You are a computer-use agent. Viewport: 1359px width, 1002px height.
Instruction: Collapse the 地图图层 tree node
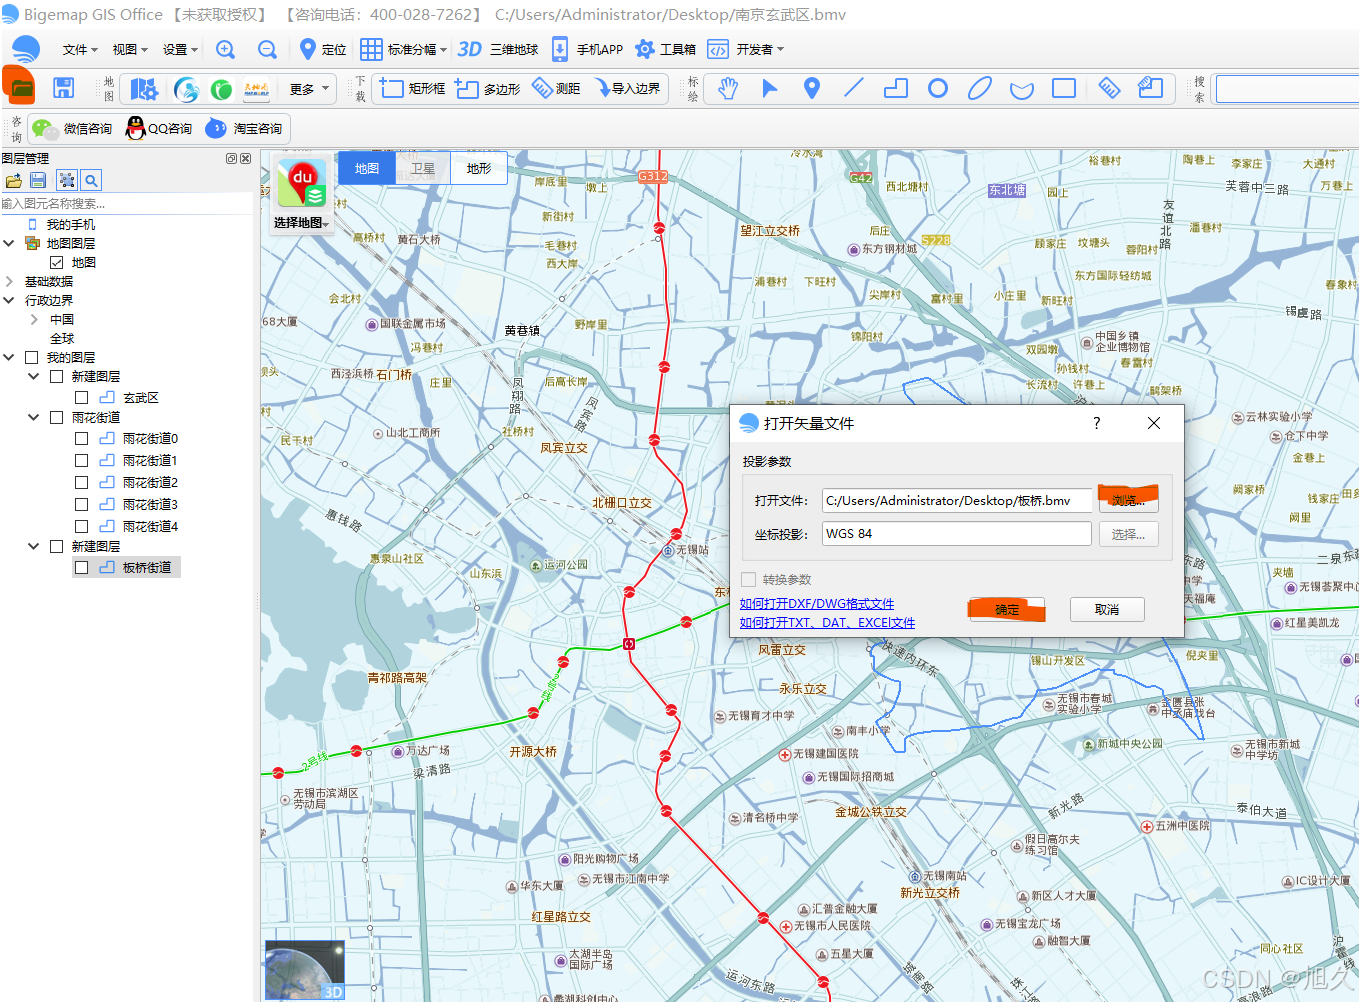9,243
